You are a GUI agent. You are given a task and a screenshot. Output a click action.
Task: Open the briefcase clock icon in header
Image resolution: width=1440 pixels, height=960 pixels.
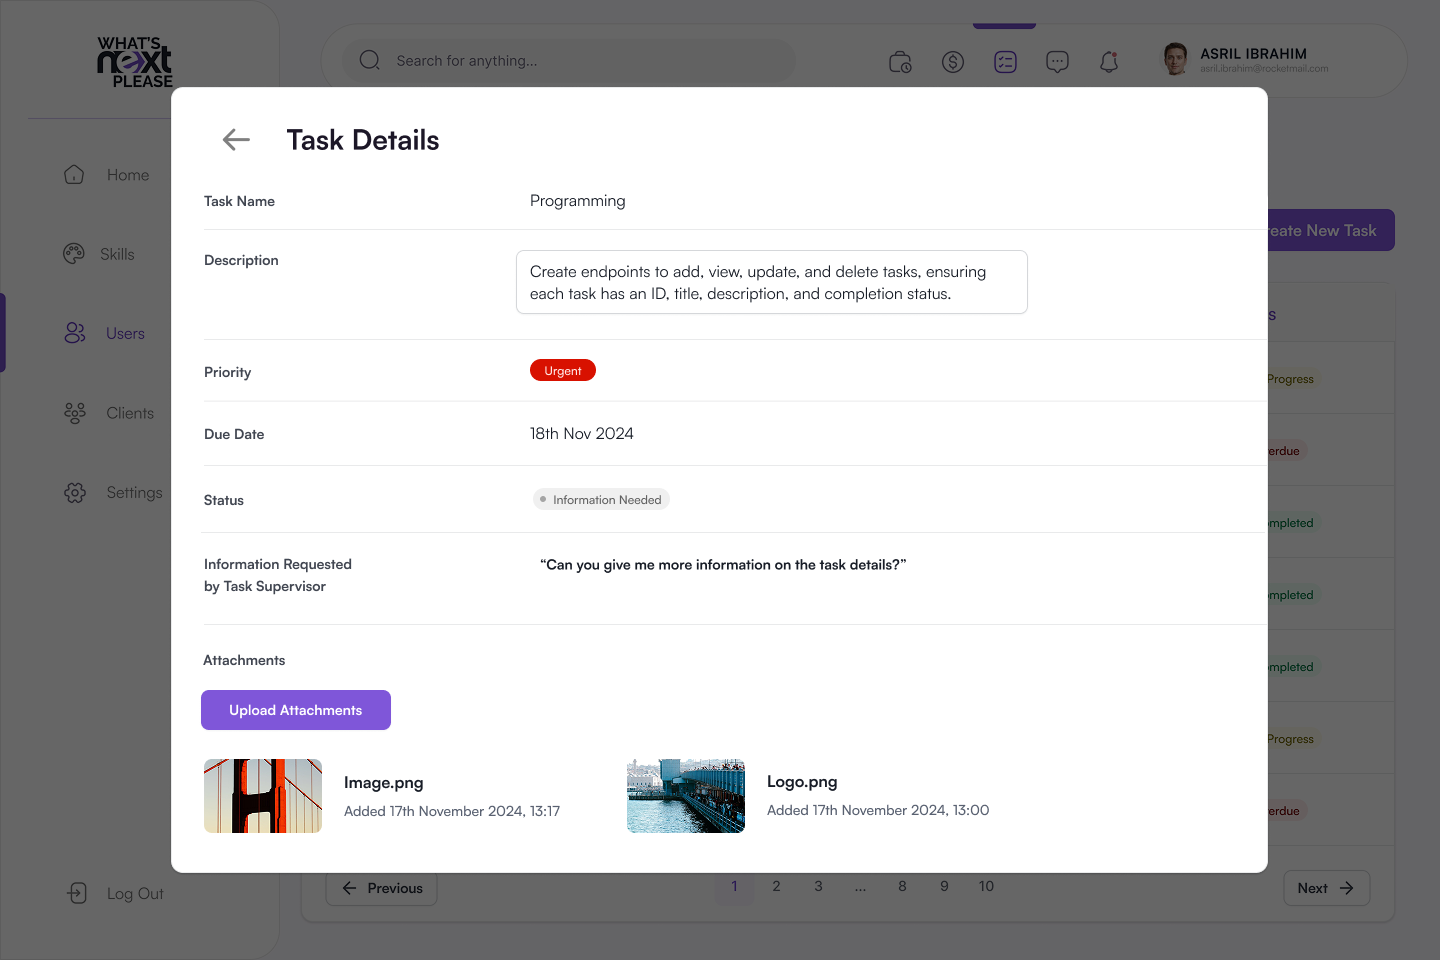click(x=900, y=62)
